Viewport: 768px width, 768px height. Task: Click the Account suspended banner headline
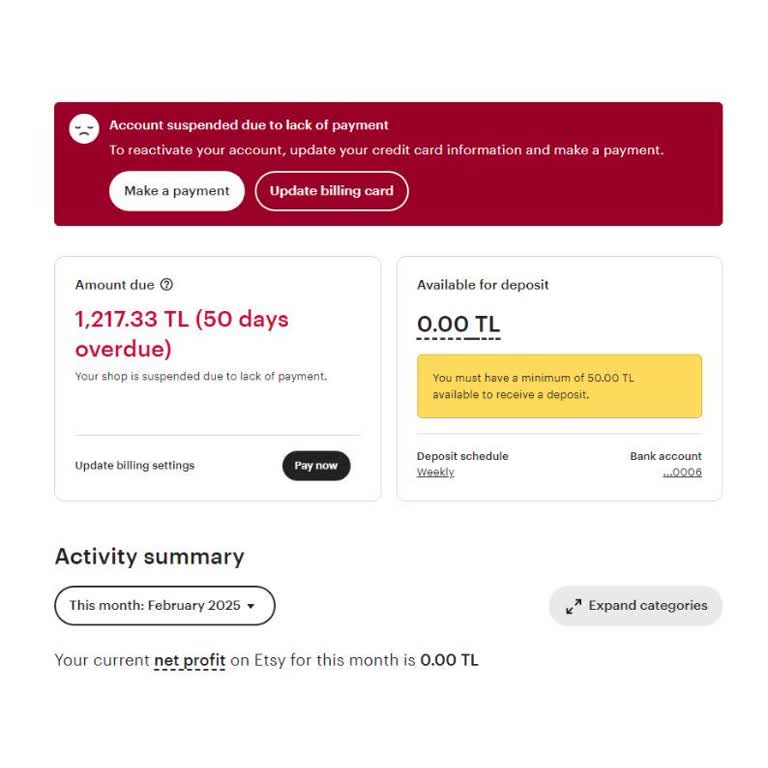249,126
